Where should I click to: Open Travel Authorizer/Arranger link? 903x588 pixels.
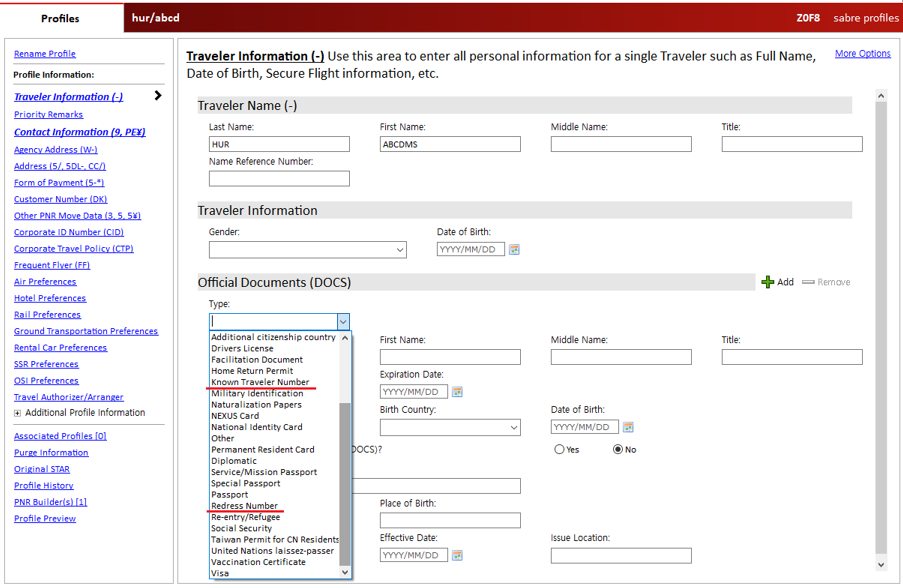tap(69, 397)
